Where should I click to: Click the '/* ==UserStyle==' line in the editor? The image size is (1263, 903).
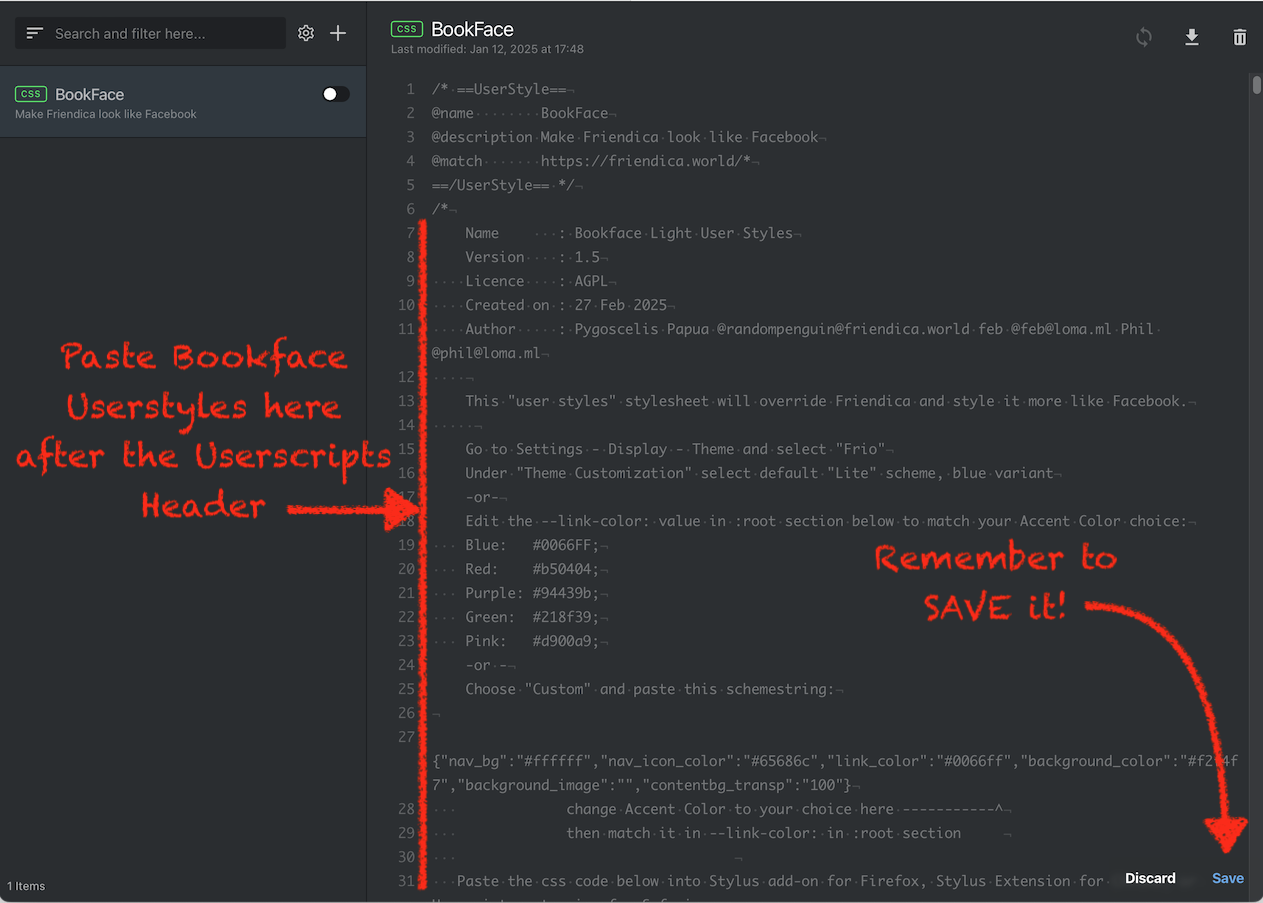tap(503, 89)
